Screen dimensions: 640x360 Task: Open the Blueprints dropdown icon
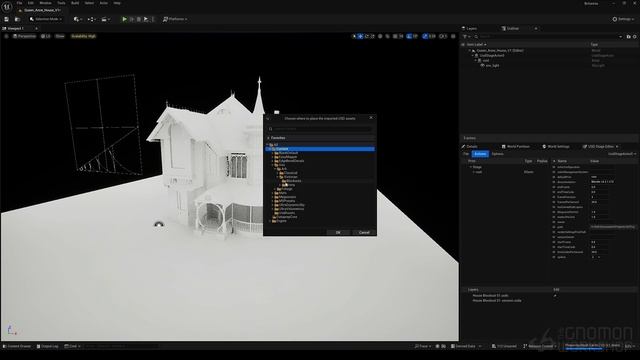click(x=91, y=19)
